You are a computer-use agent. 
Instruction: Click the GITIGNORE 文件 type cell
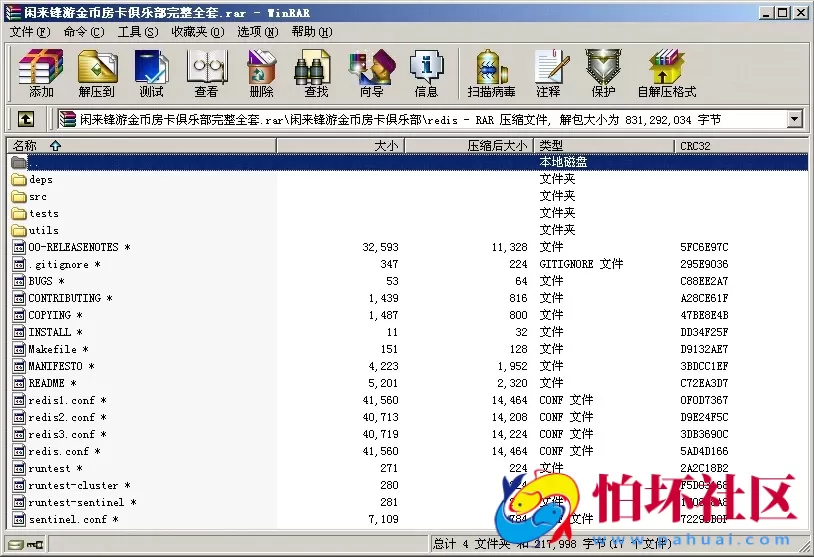point(581,264)
